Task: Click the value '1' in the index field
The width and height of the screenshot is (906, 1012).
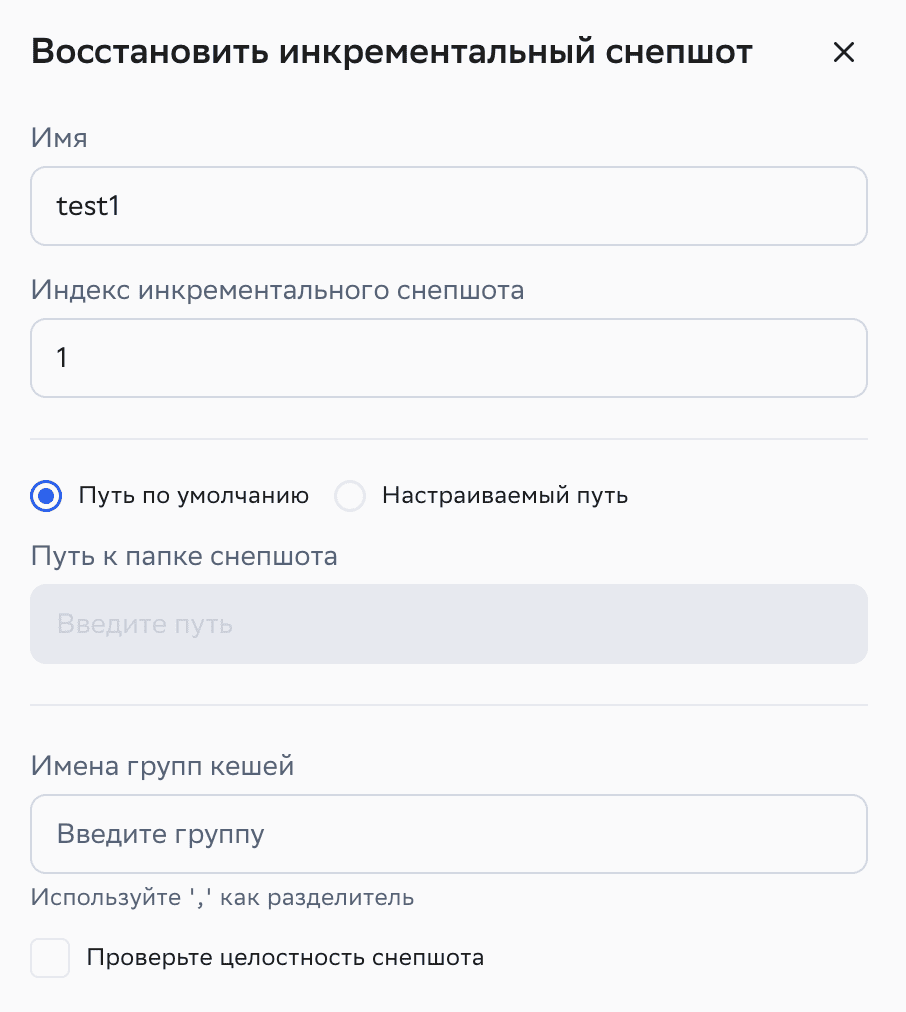Action: click(62, 358)
